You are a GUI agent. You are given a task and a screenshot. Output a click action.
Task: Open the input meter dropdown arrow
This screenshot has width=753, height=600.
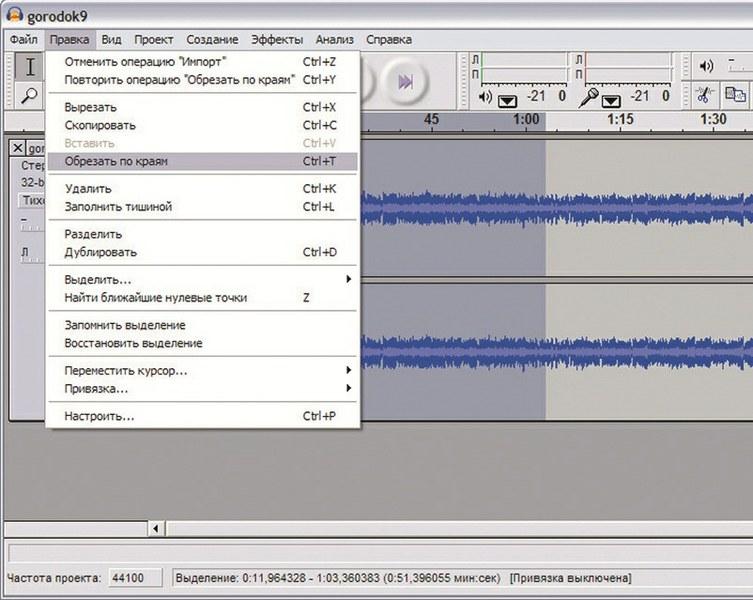[611, 99]
